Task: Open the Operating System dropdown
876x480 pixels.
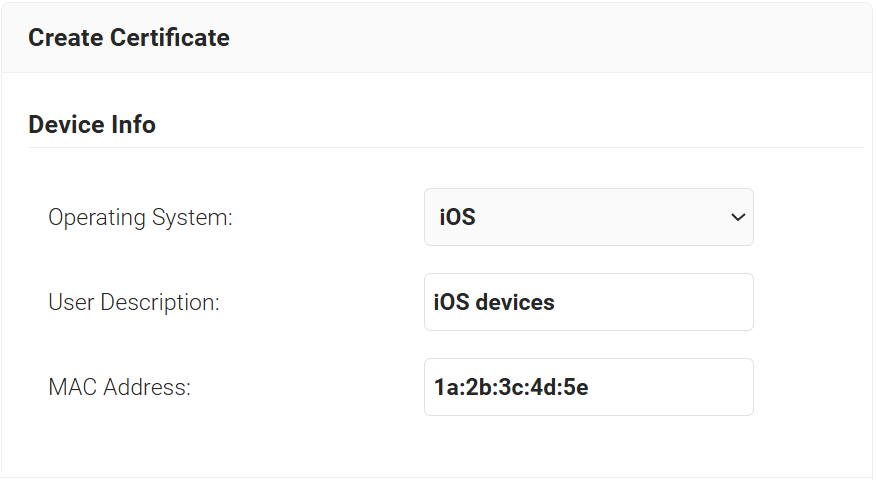Action: coord(588,217)
